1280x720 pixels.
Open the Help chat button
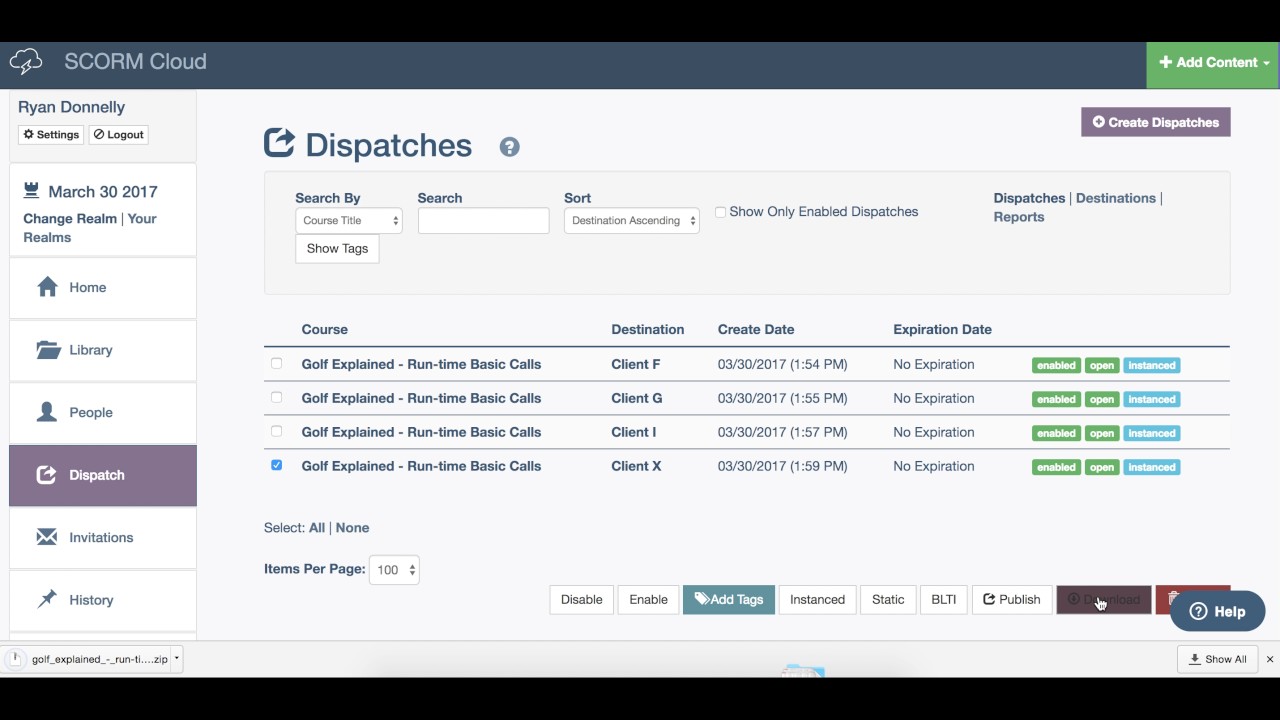click(x=1217, y=611)
